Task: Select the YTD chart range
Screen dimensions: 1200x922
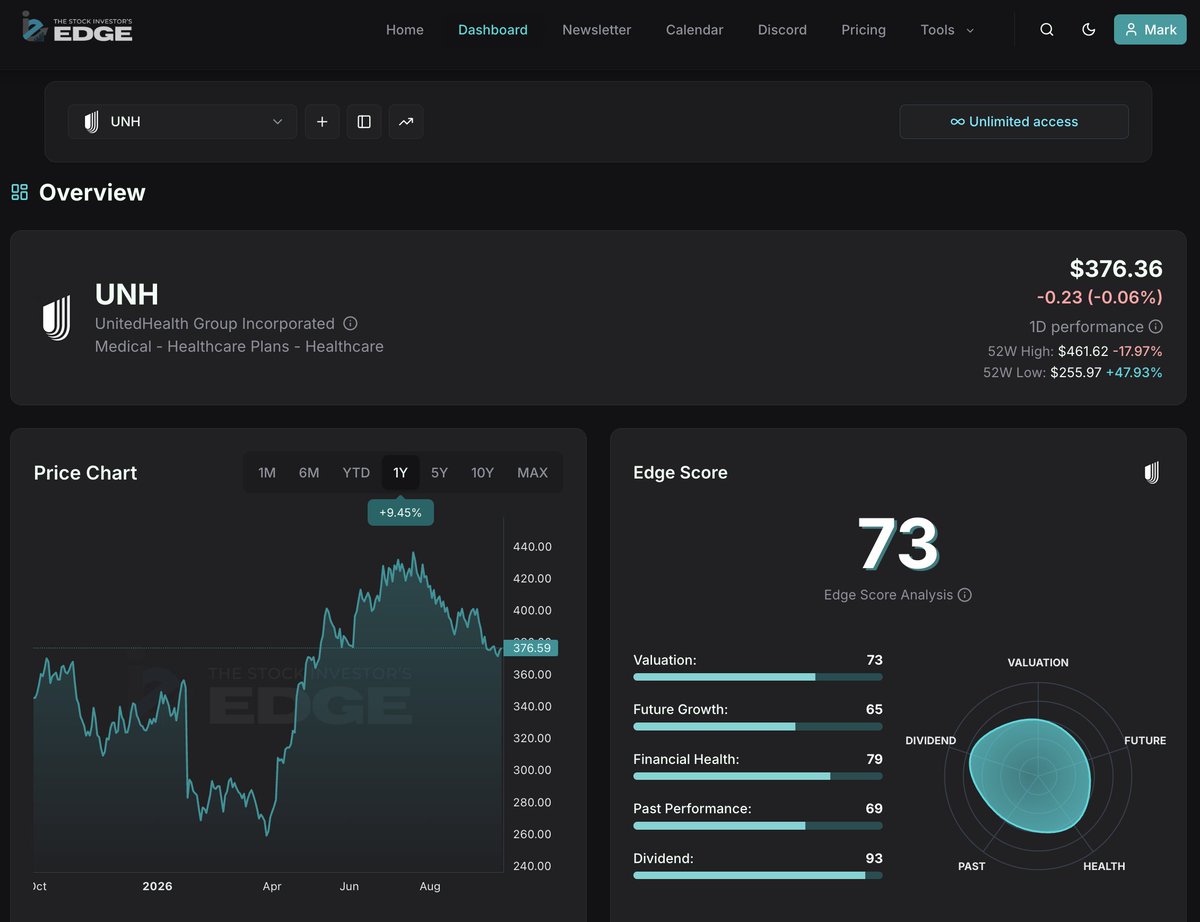Action: [x=356, y=473]
